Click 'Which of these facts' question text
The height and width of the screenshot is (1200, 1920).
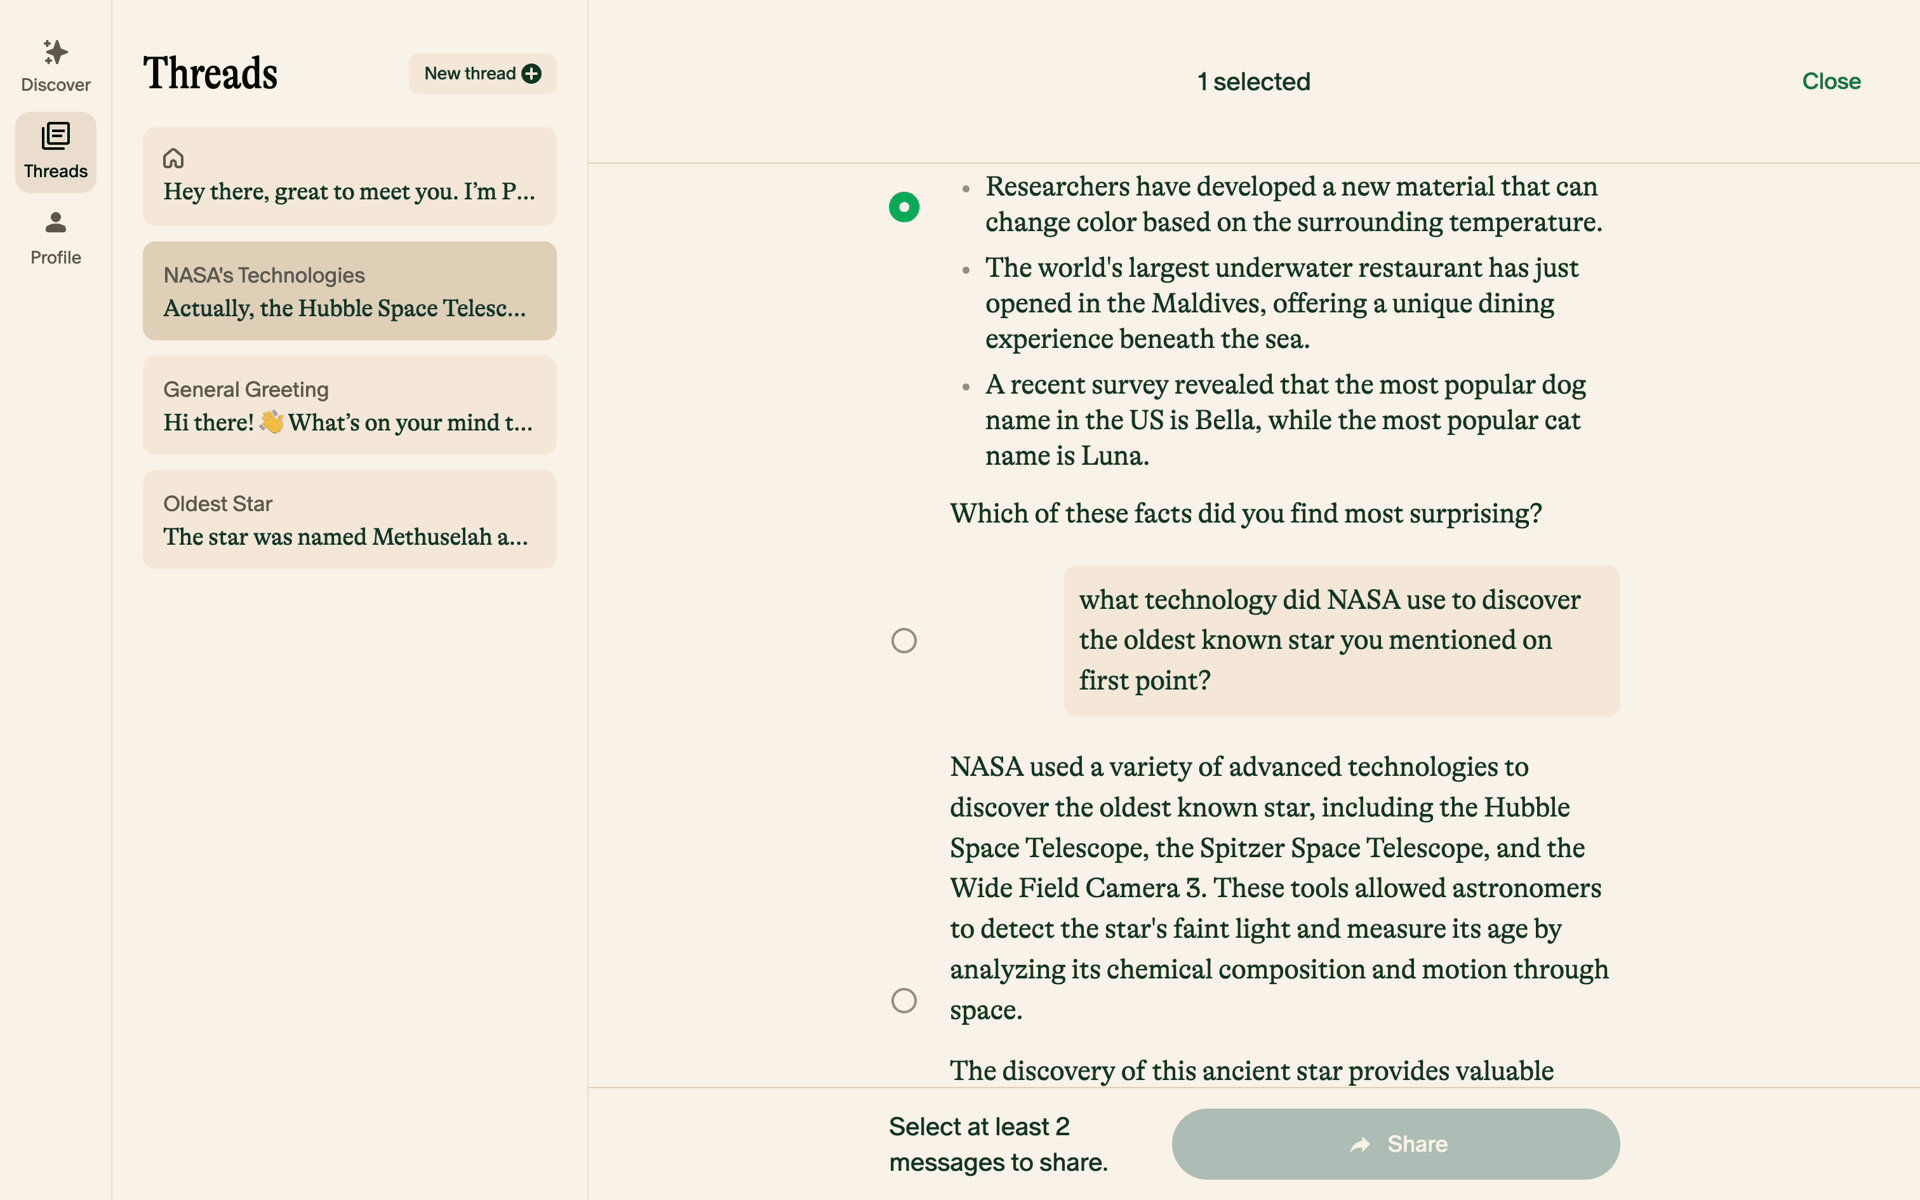click(x=1246, y=514)
